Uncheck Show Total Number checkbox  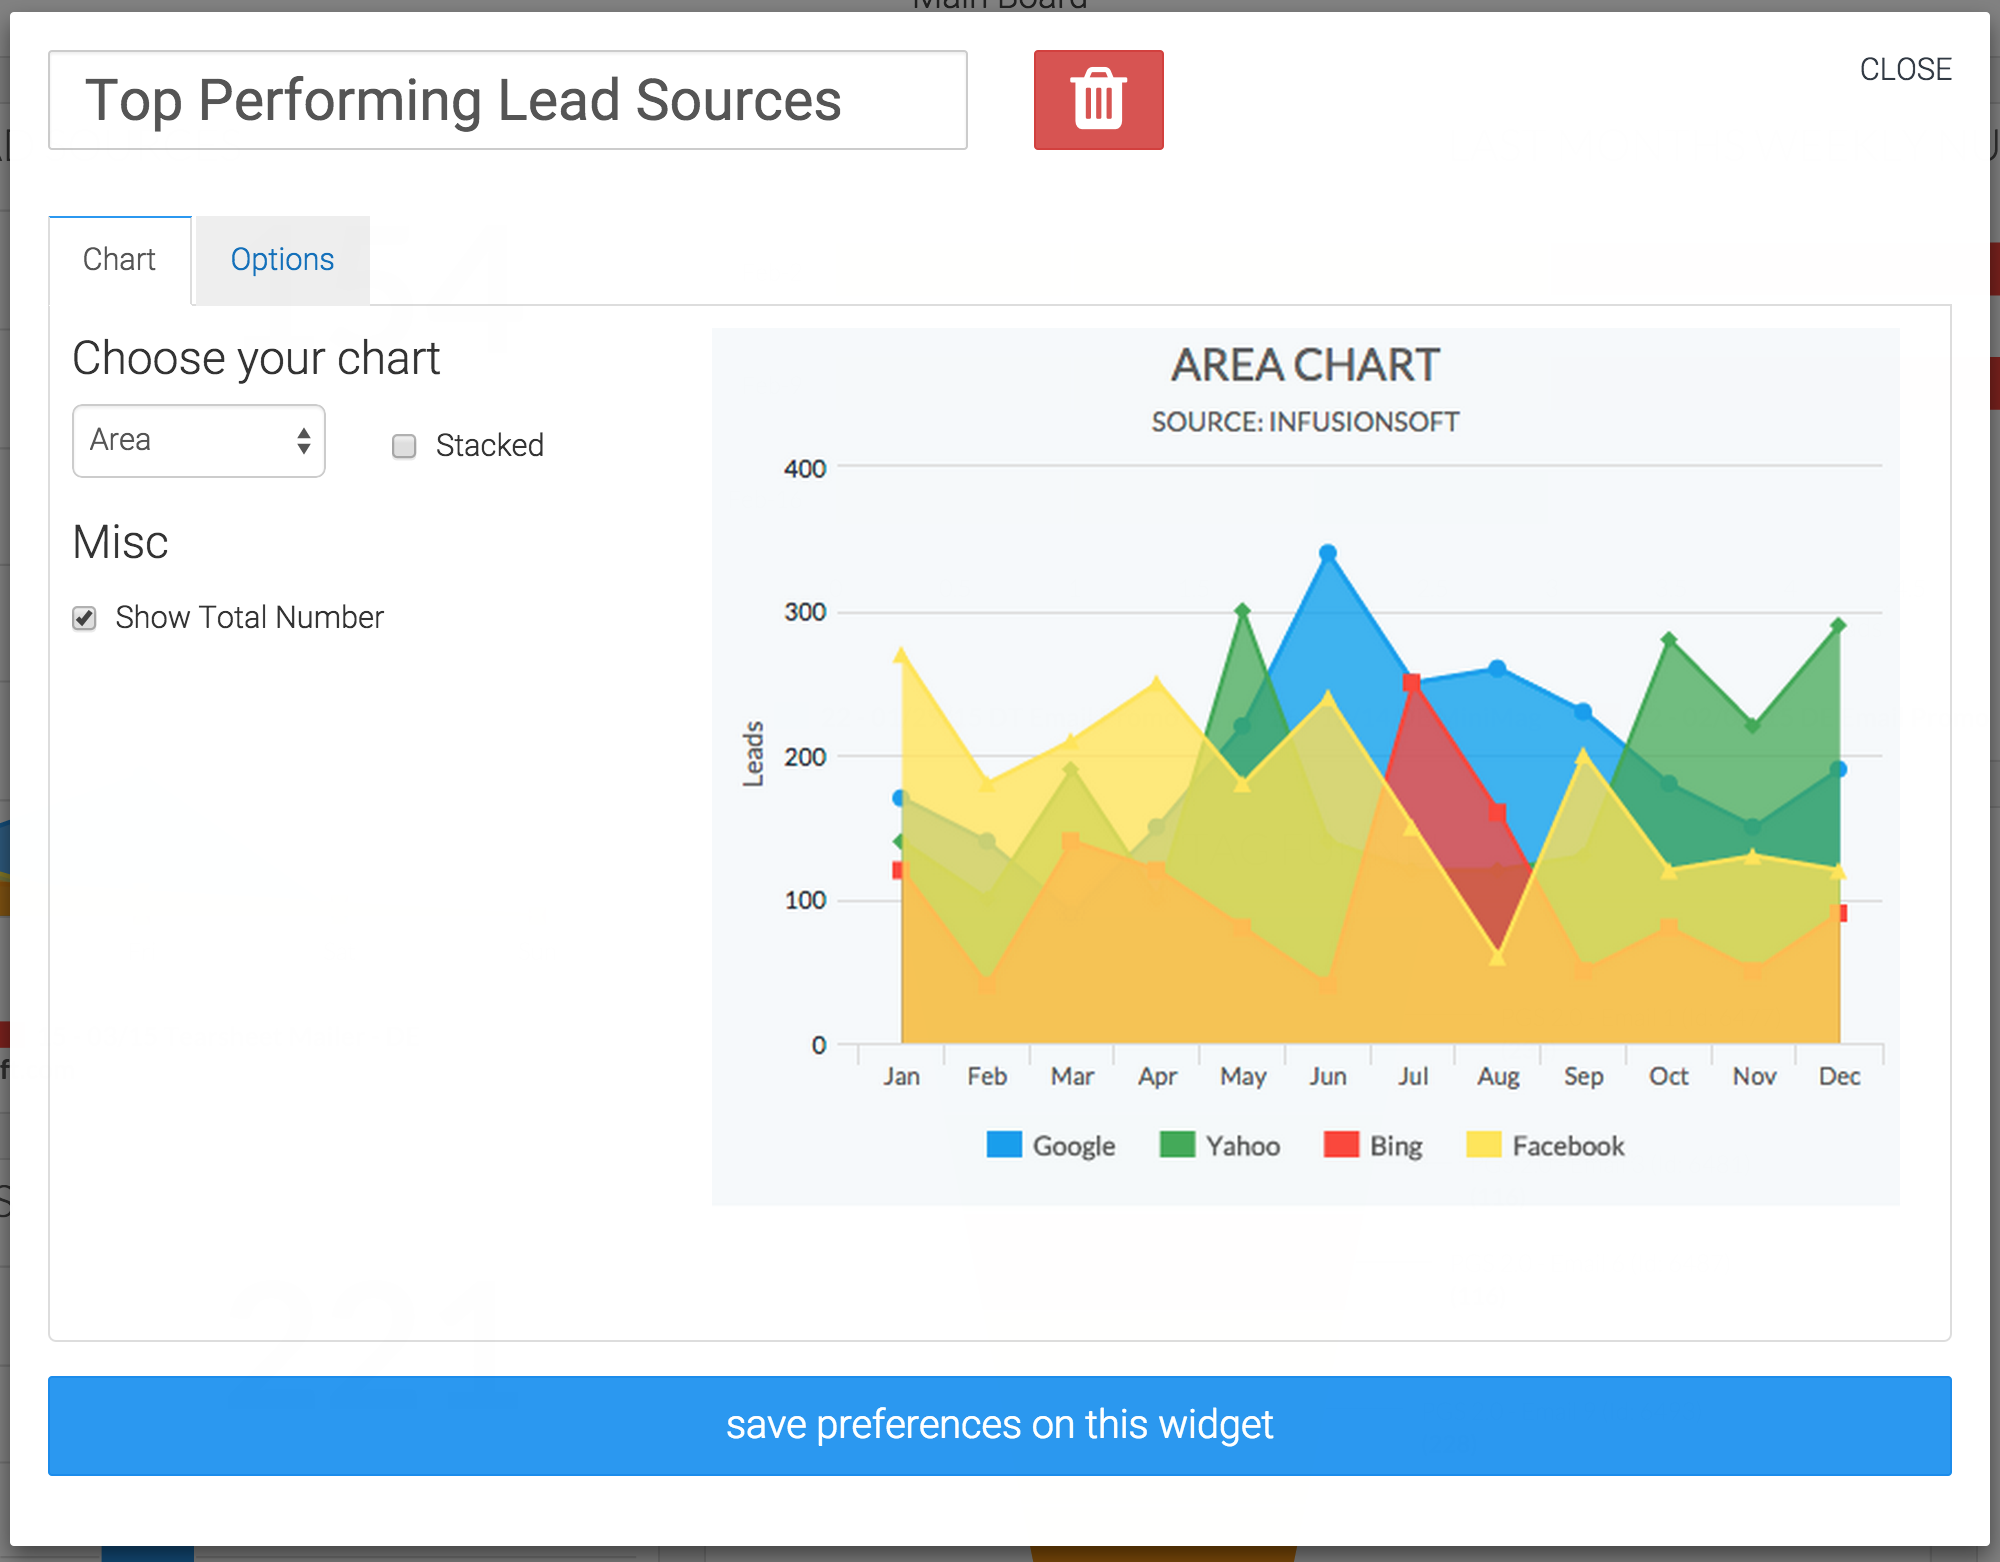[x=85, y=618]
